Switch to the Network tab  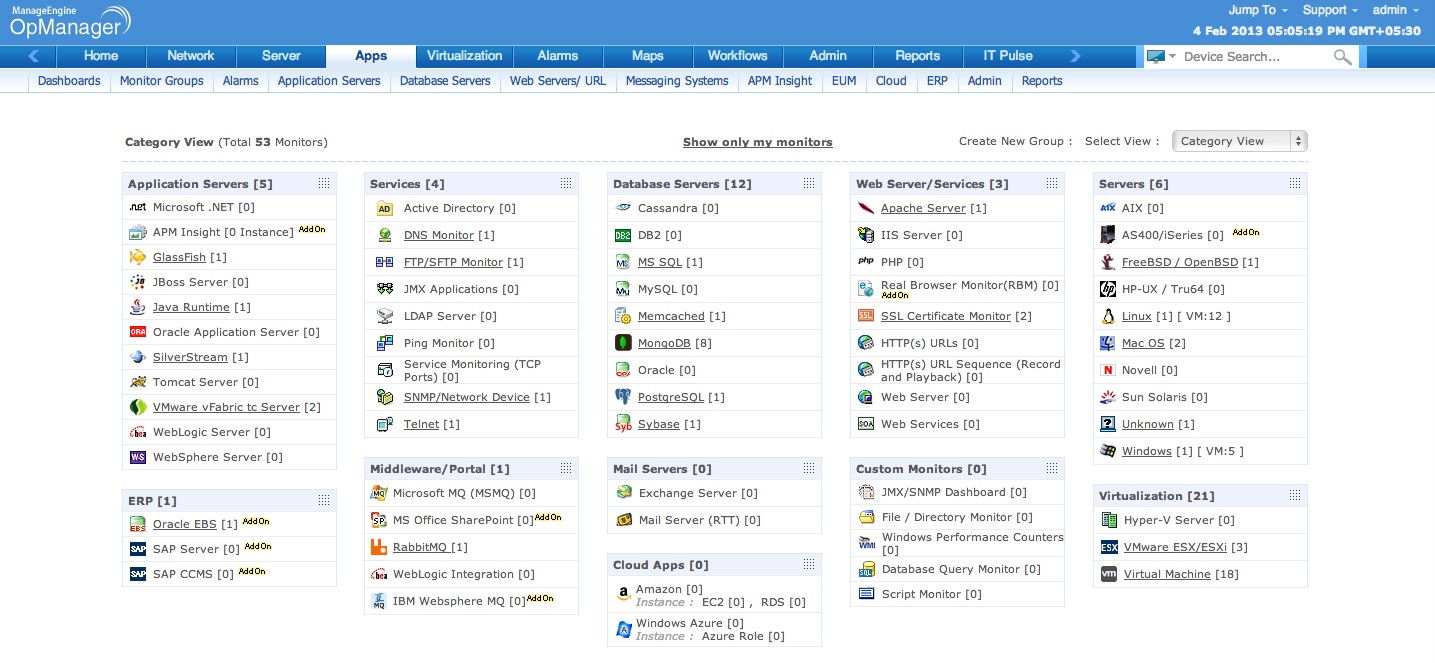(191, 56)
